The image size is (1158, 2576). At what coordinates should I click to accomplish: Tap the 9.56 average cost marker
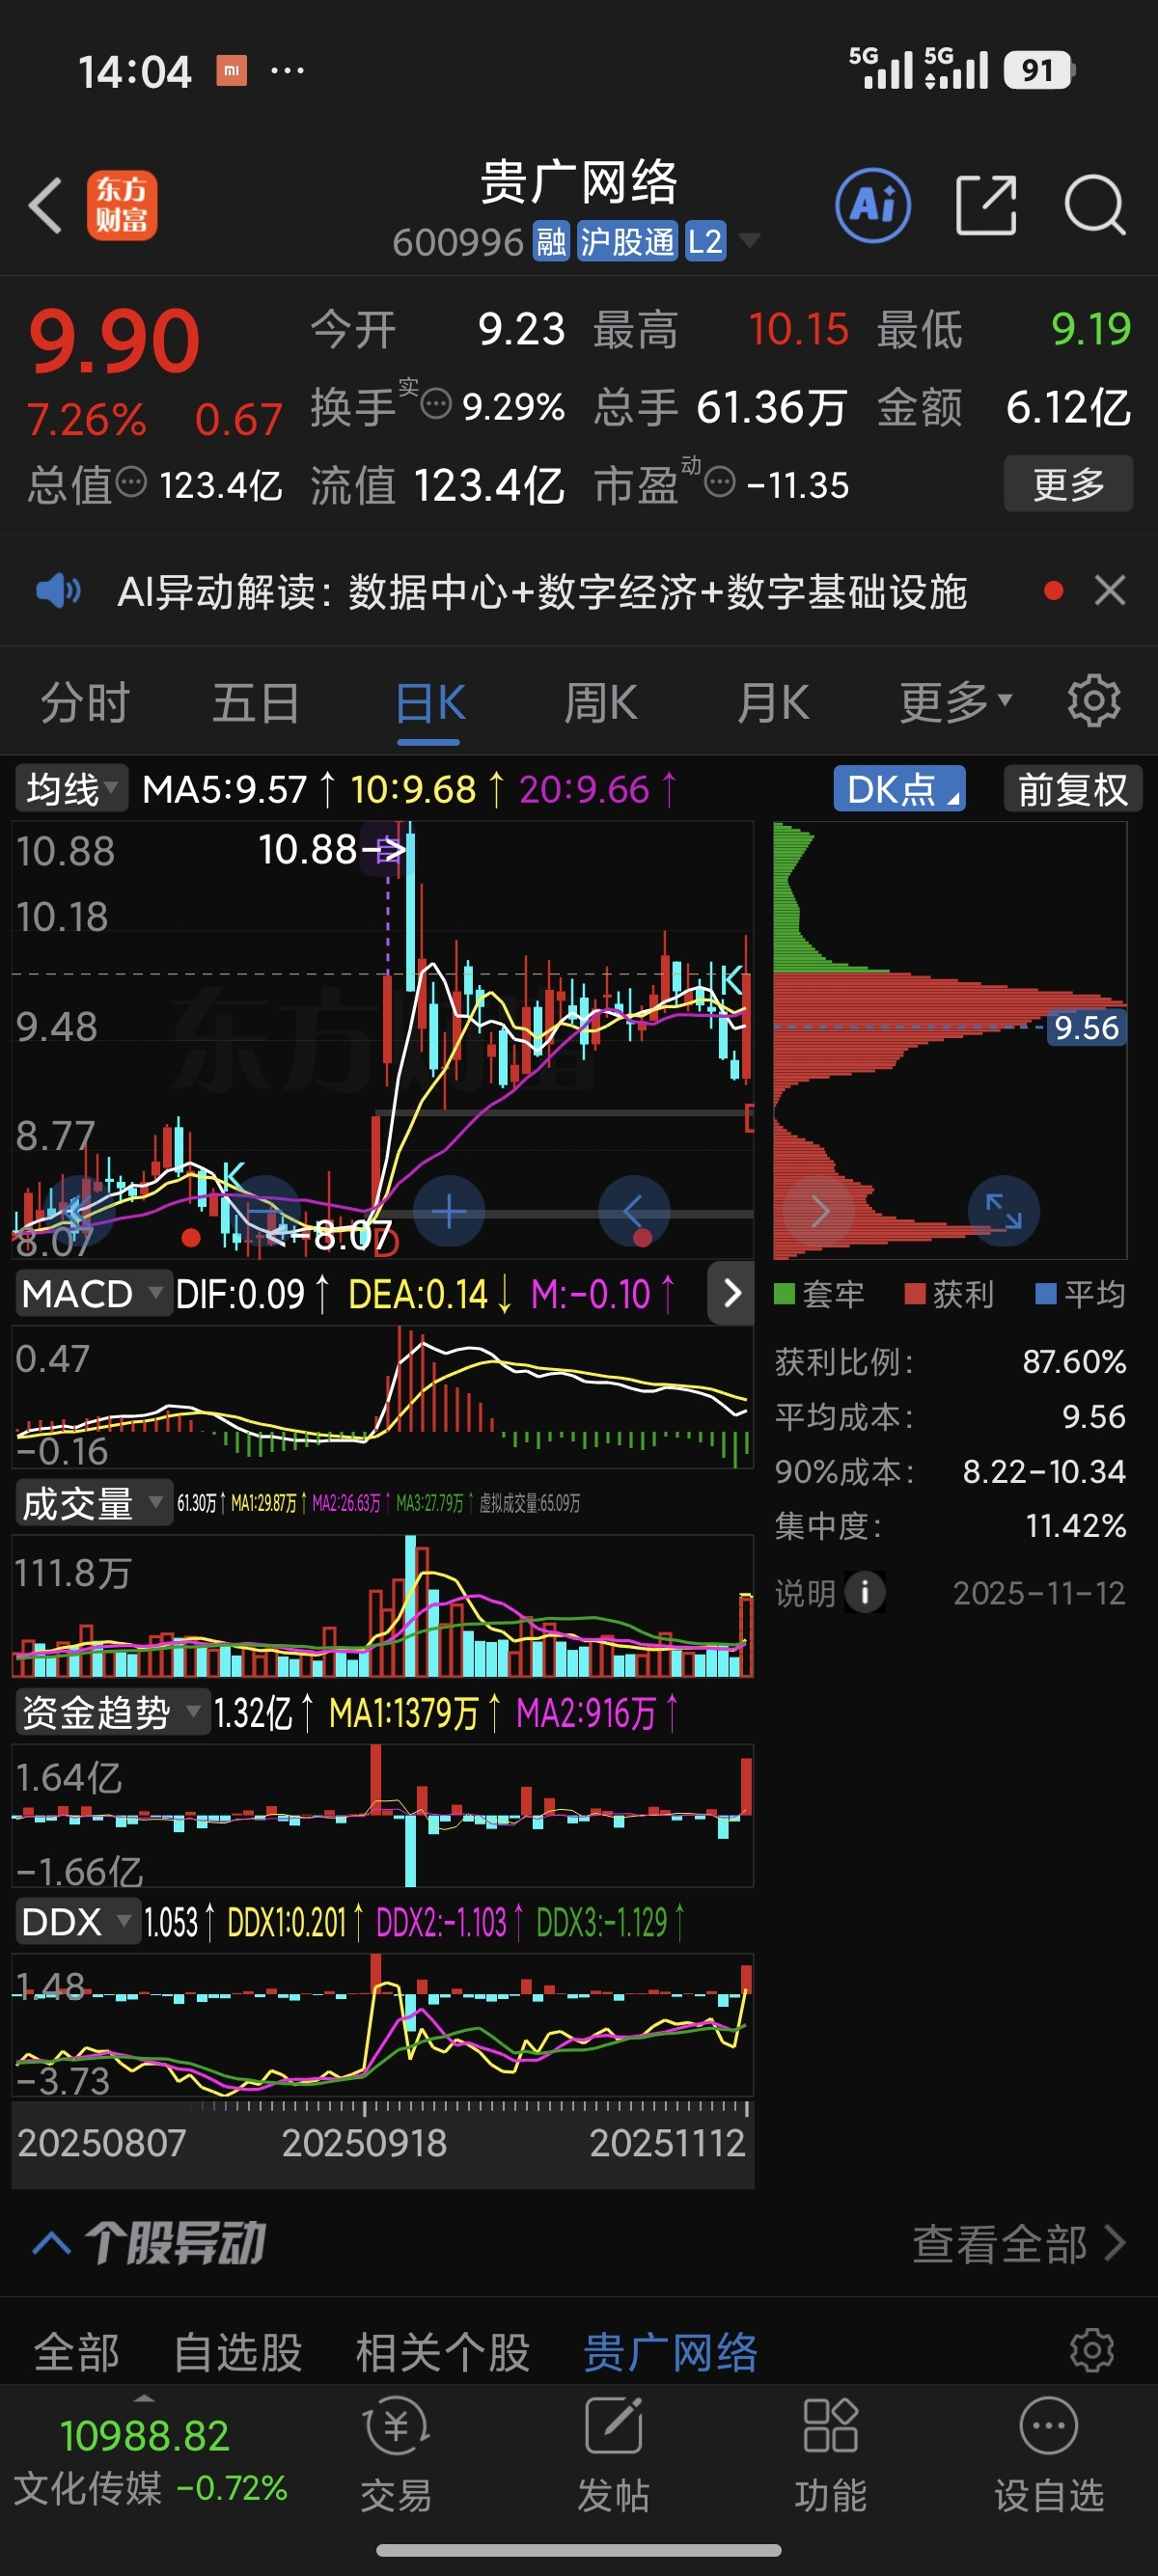tap(1086, 1027)
